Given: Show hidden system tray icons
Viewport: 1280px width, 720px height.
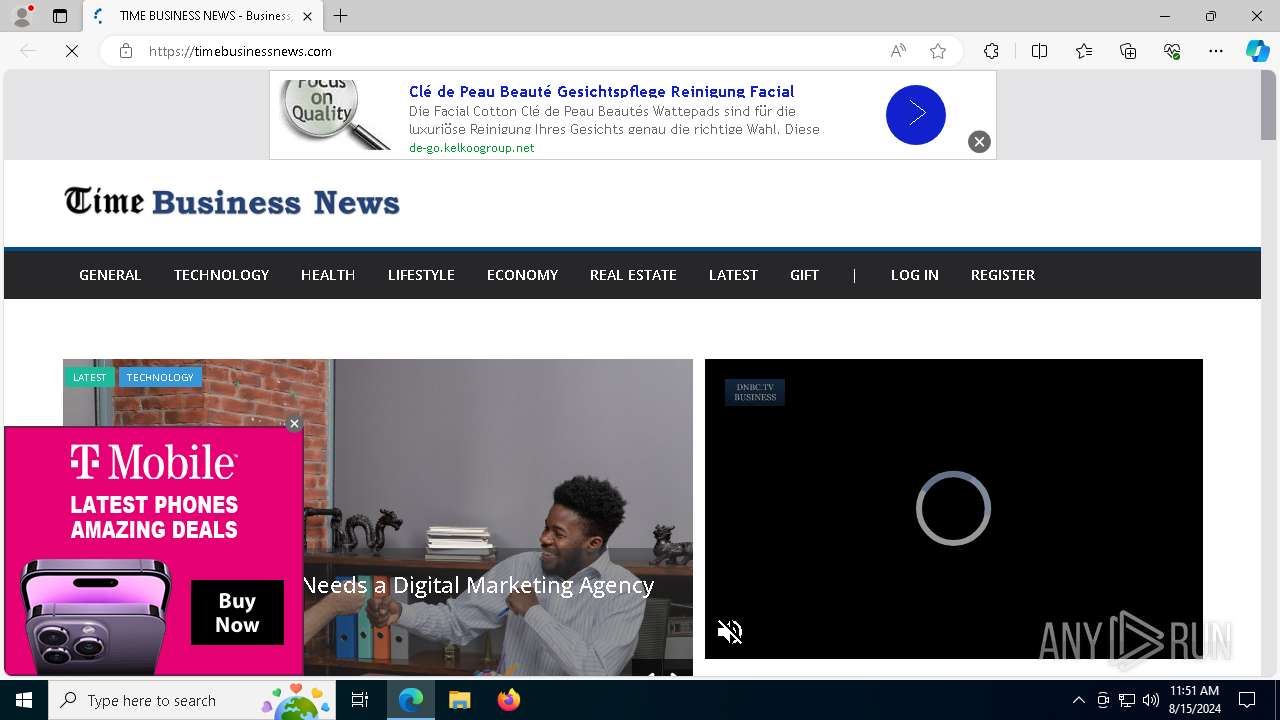Looking at the screenshot, I should point(1078,700).
